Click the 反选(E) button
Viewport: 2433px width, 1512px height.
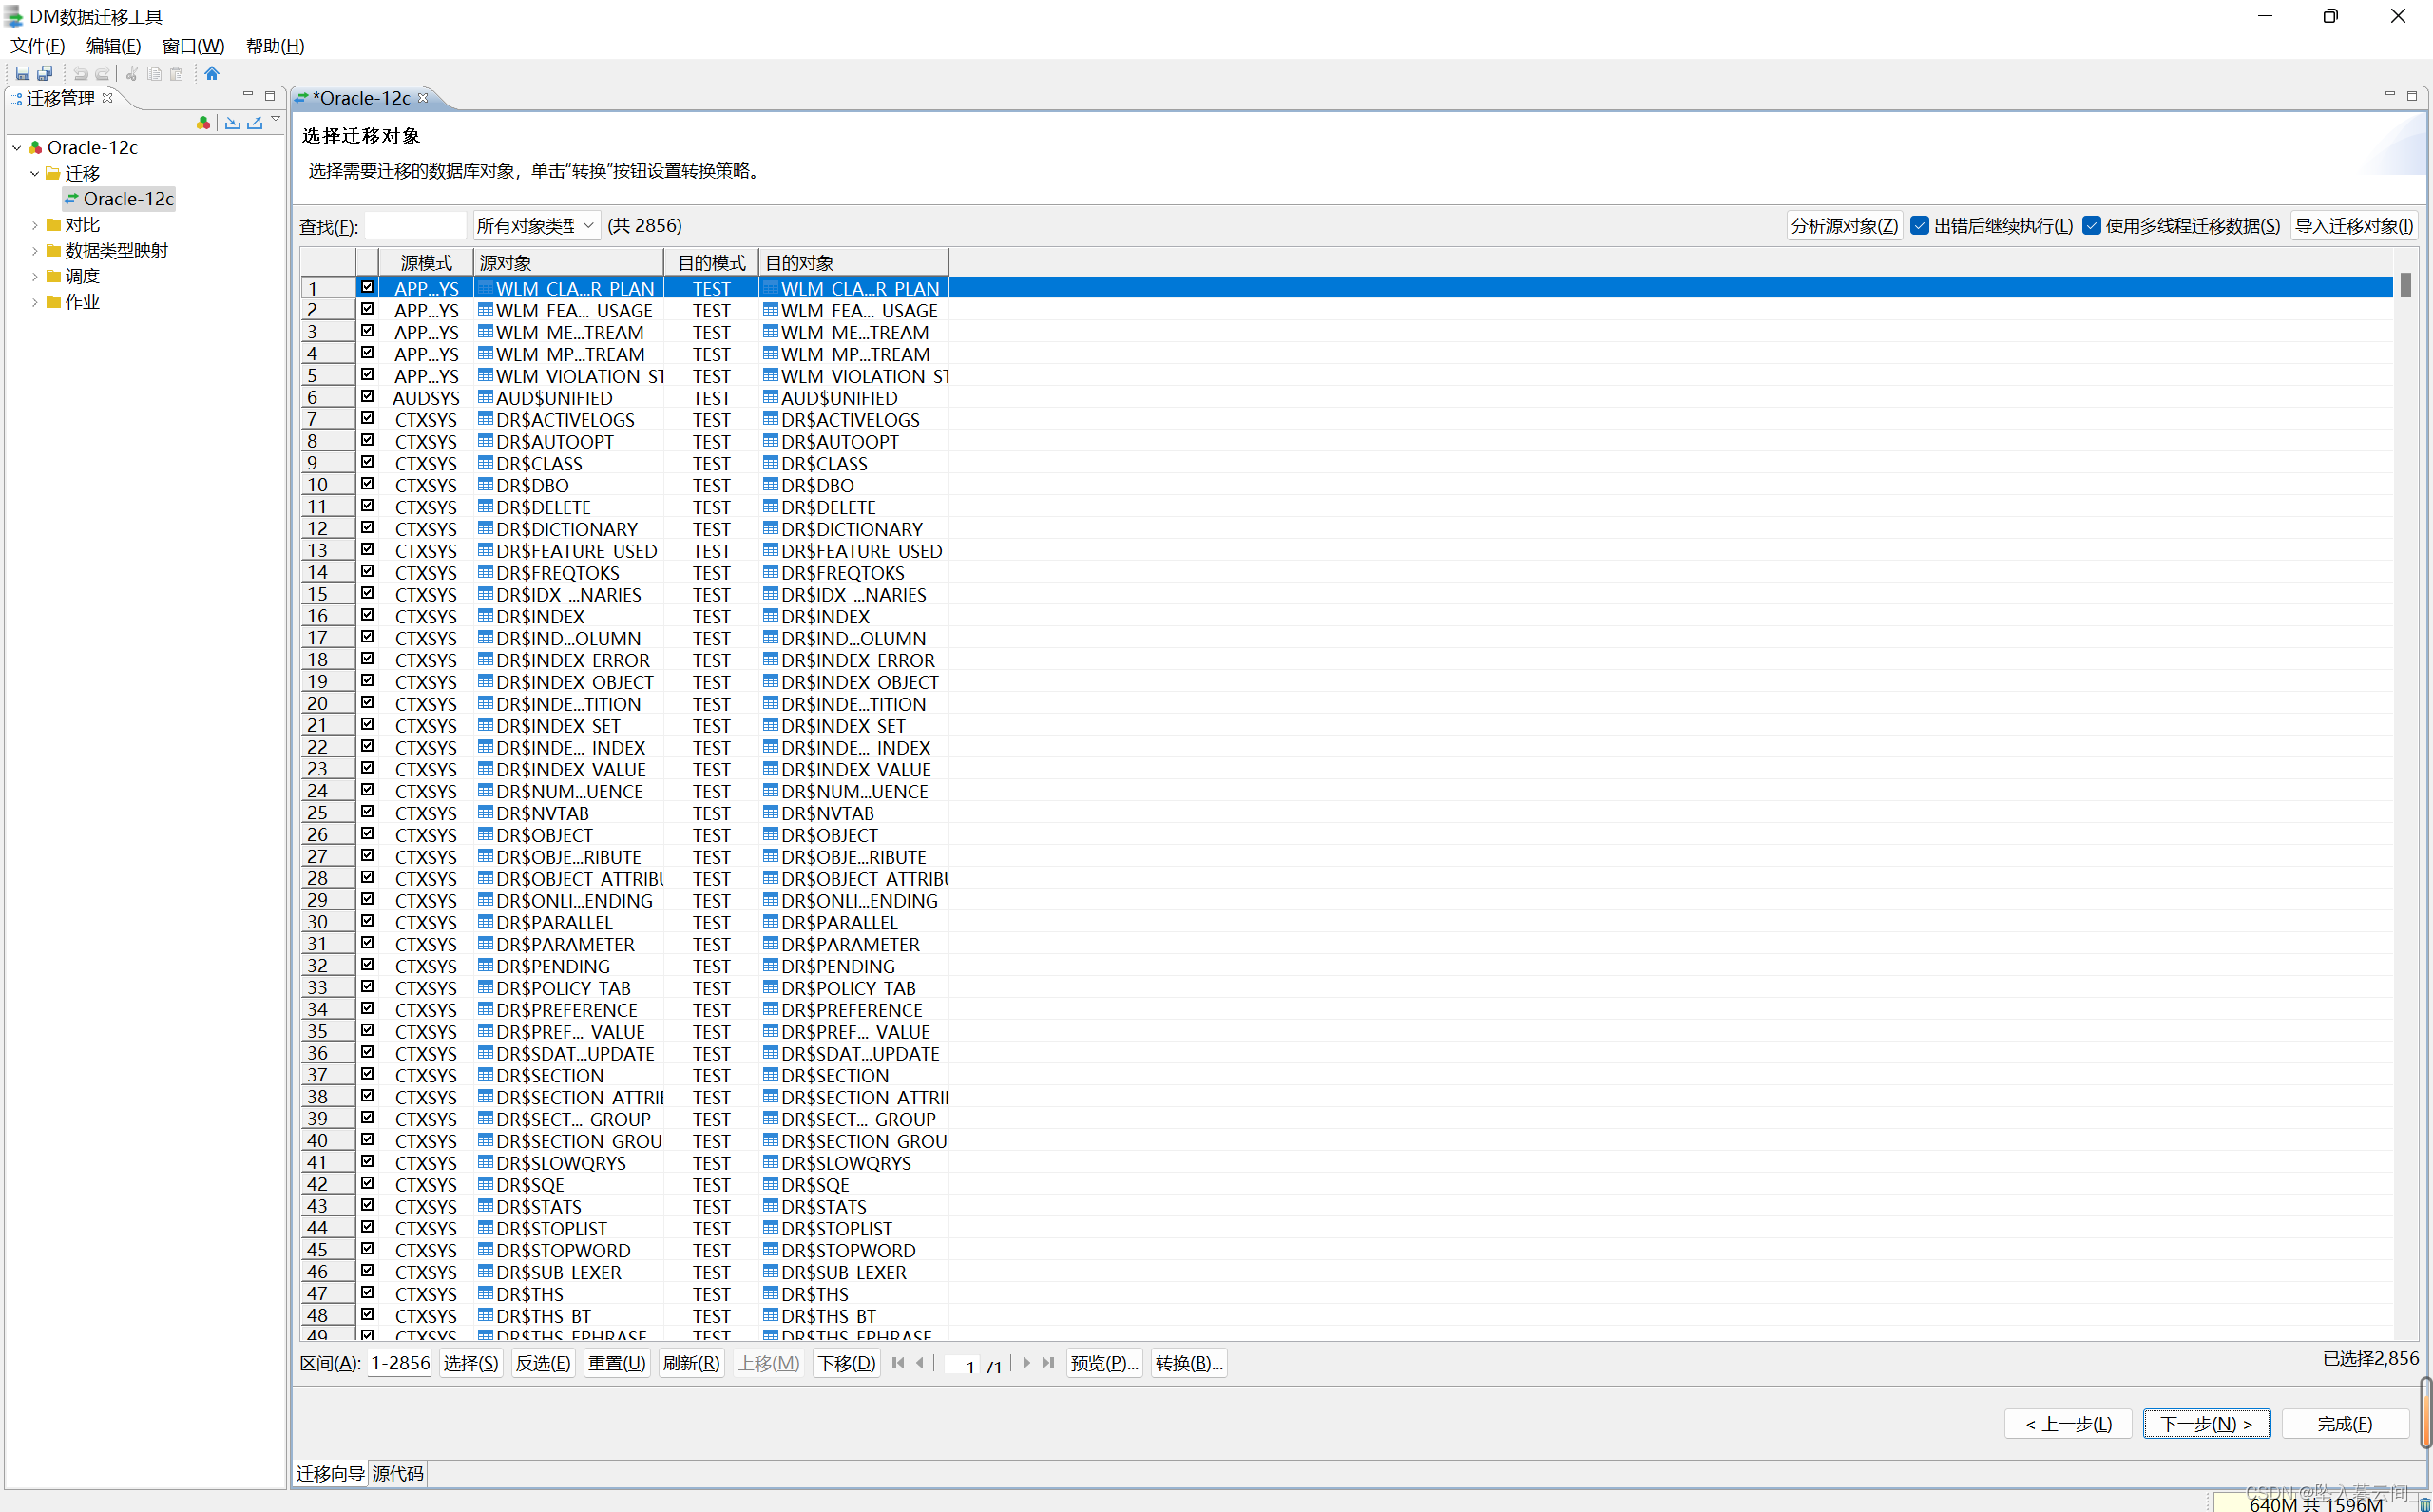tap(543, 1363)
